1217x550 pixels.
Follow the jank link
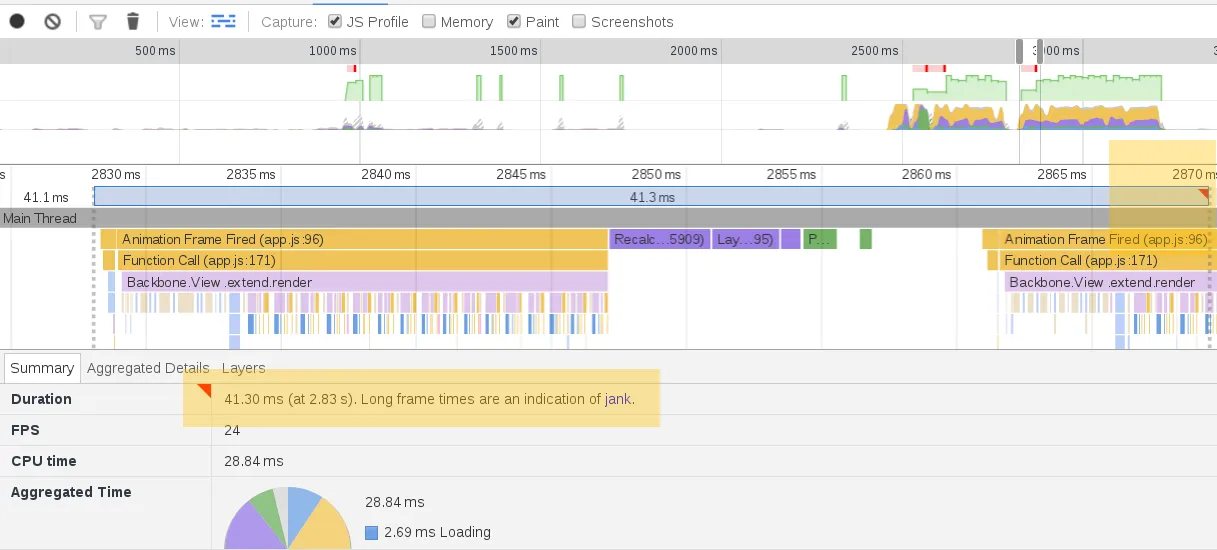[x=618, y=399]
